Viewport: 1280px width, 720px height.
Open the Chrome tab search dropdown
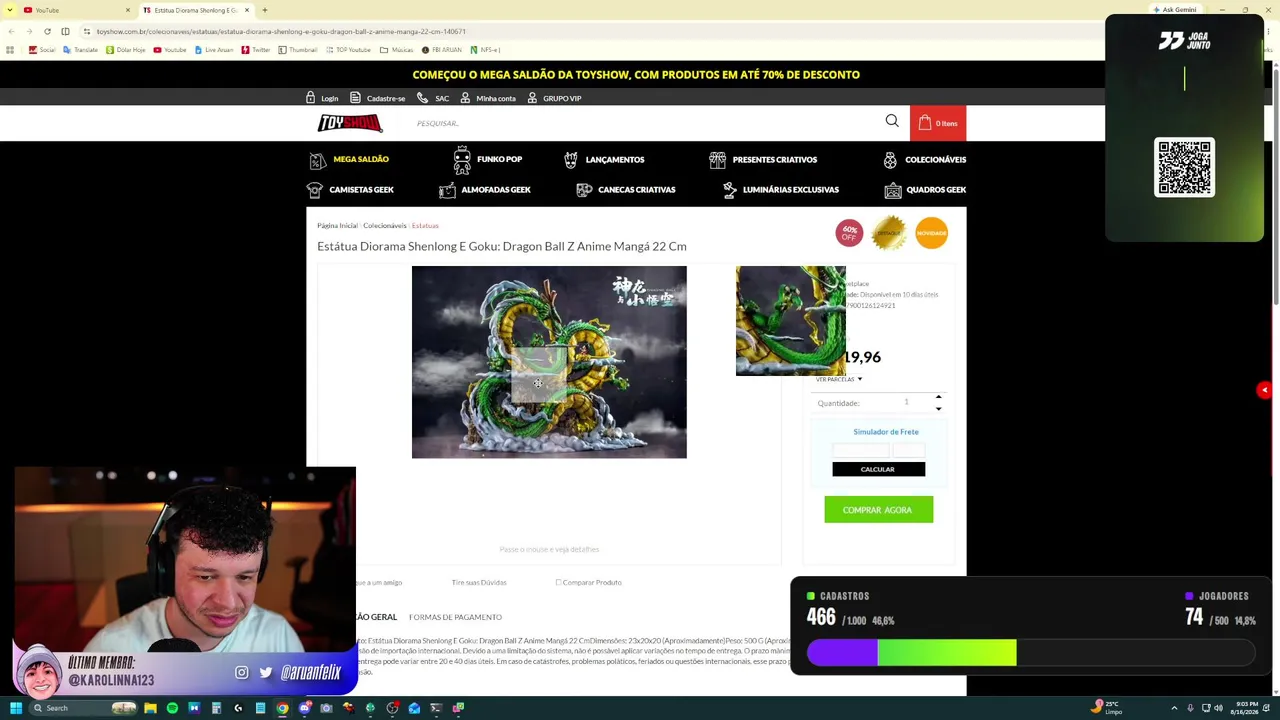[10, 10]
